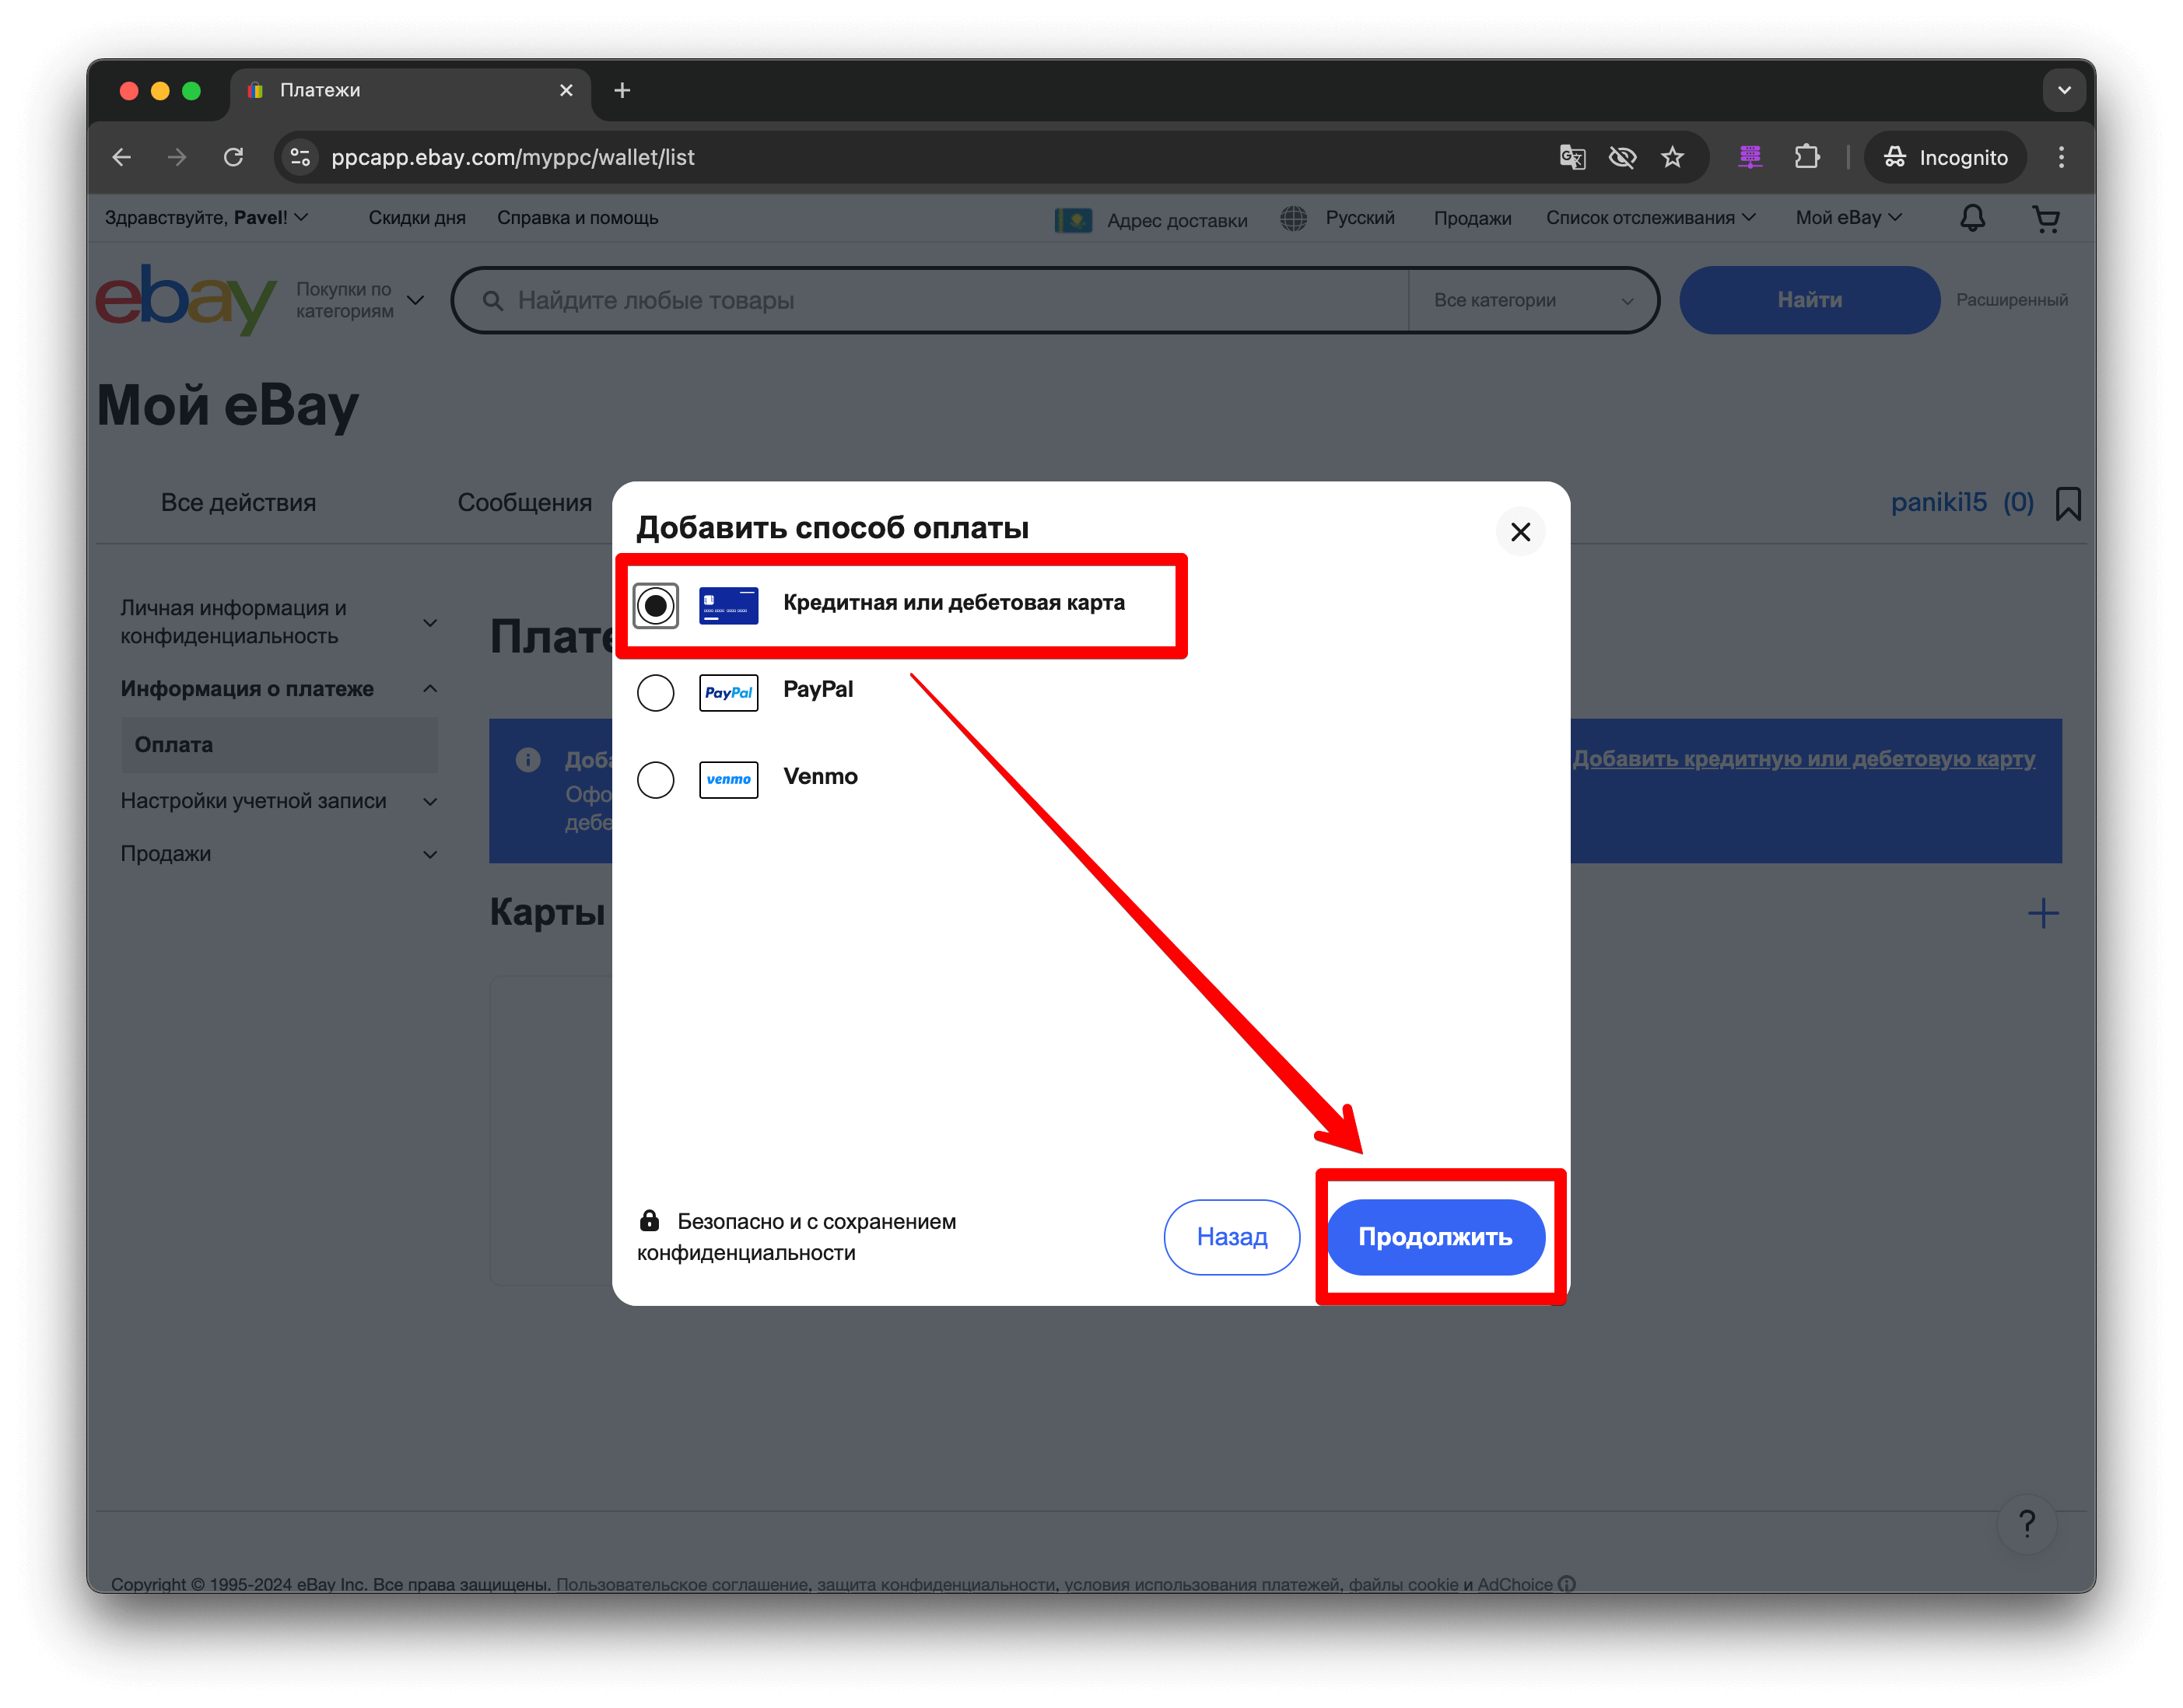This screenshot has width=2183, height=1708.
Task: Click the eBay logo
Action: point(186,300)
